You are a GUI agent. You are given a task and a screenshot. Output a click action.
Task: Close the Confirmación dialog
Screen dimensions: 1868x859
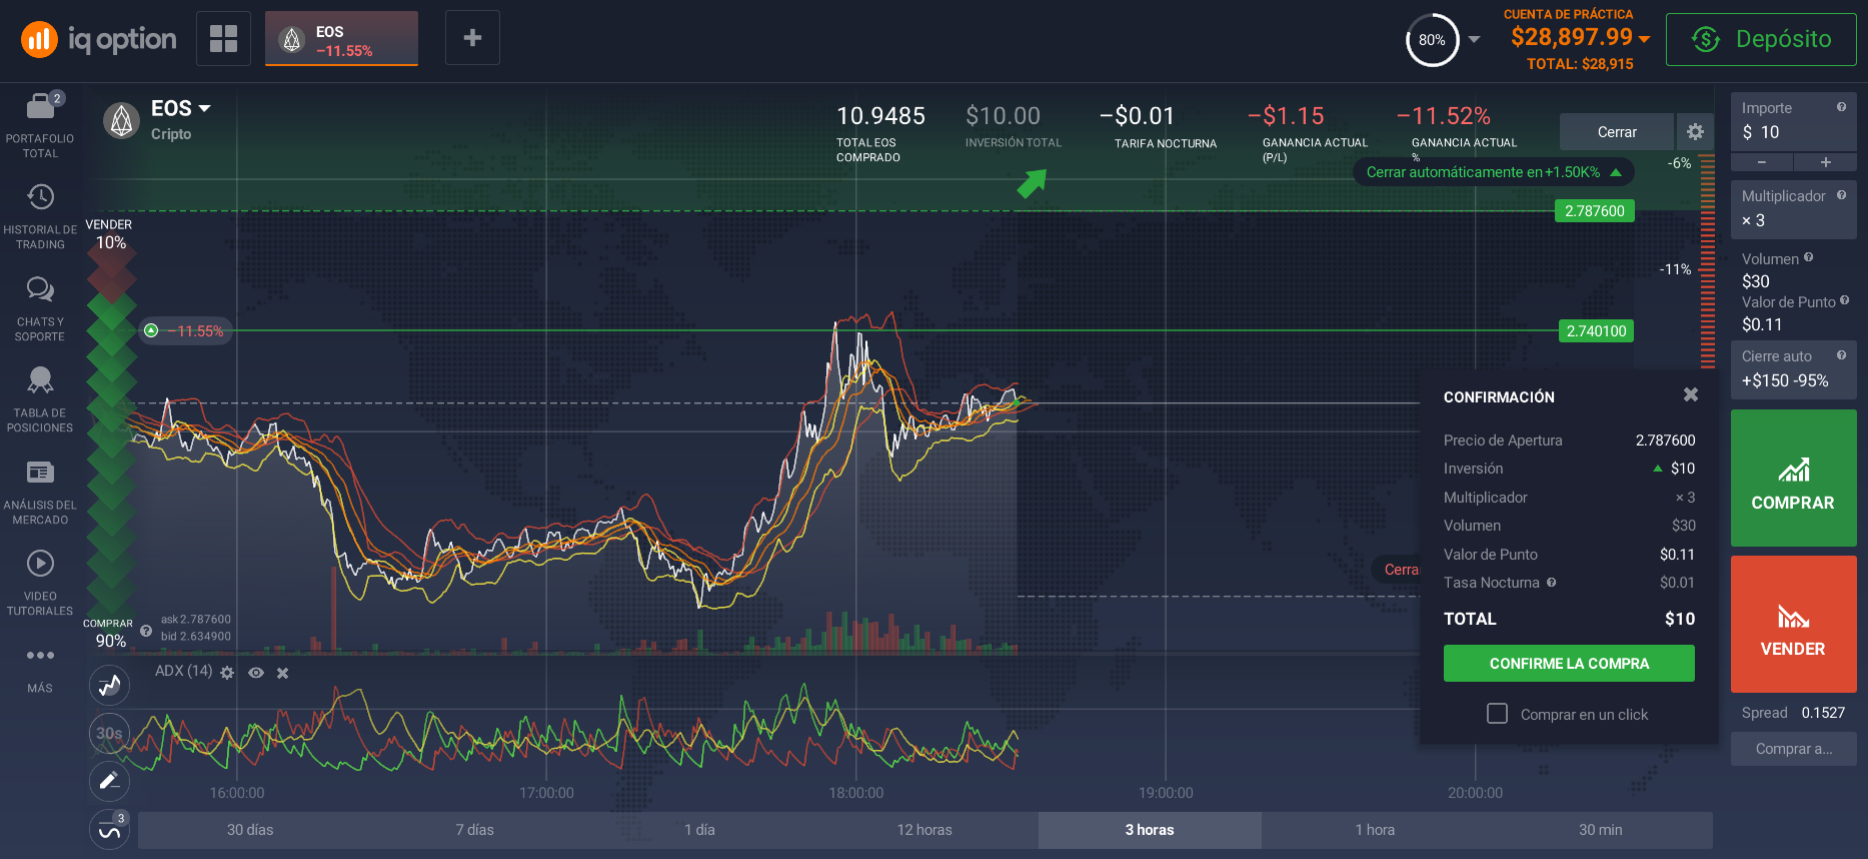pyautogui.click(x=1690, y=395)
